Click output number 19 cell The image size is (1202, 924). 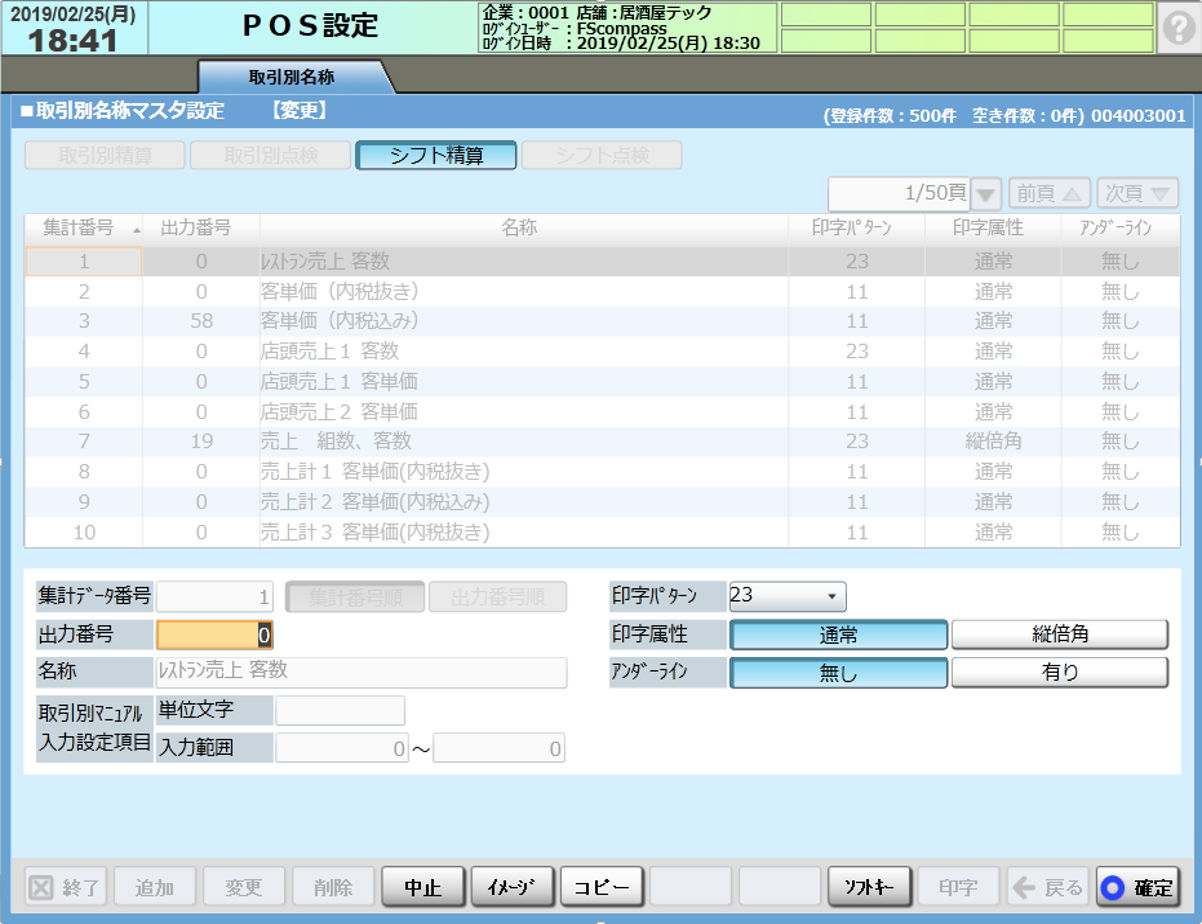pos(201,442)
